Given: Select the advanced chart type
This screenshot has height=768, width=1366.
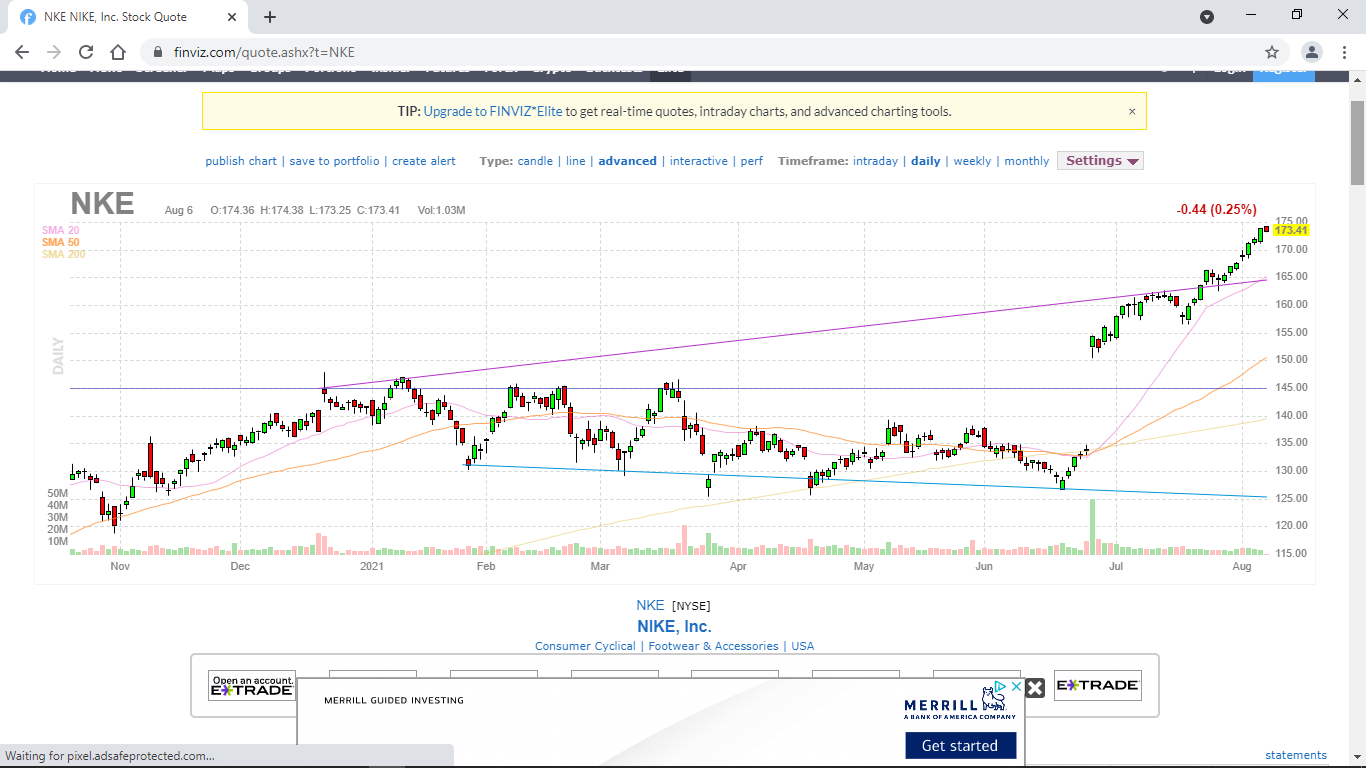Looking at the screenshot, I should coord(628,161).
